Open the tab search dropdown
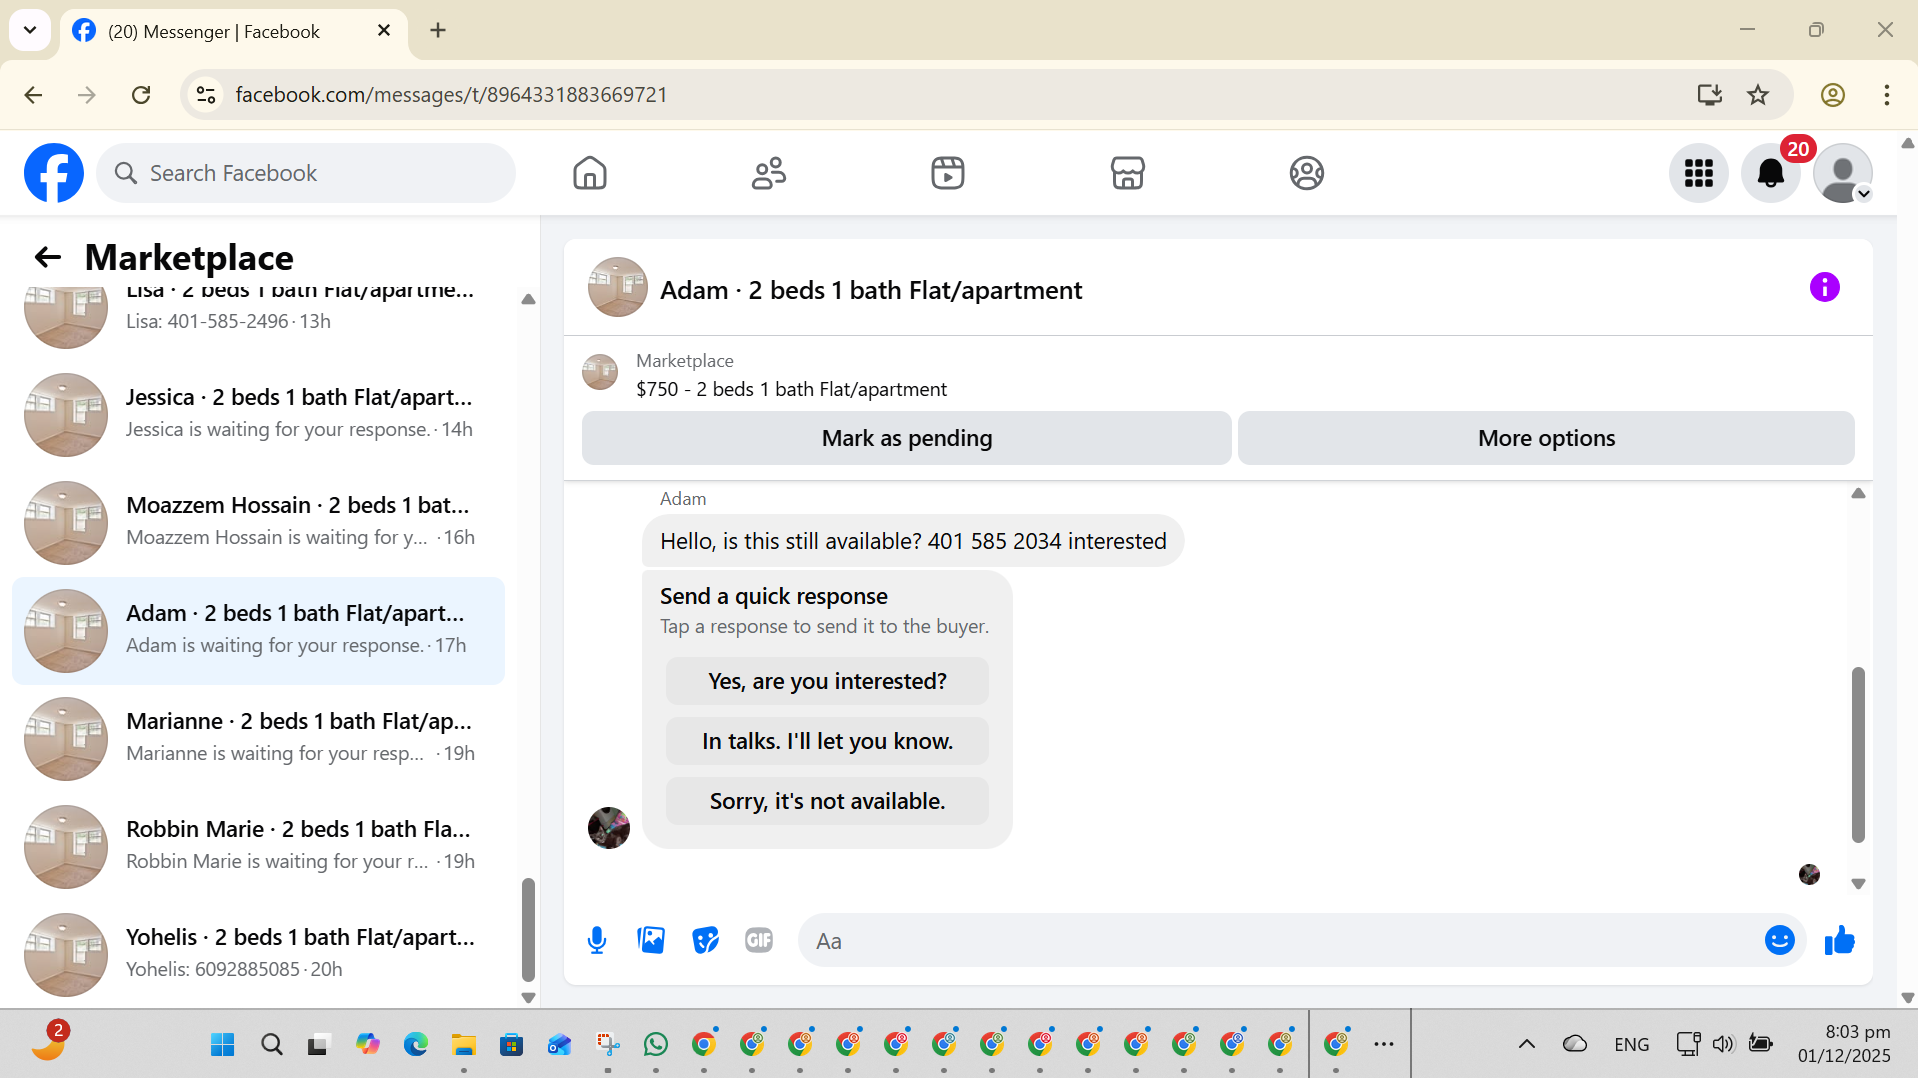 [x=30, y=30]
